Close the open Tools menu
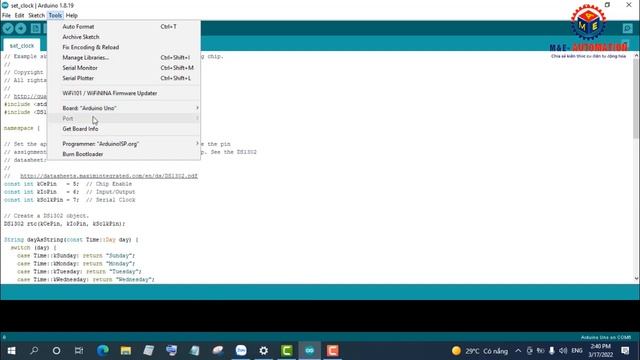640x360 pixels. 55,16
